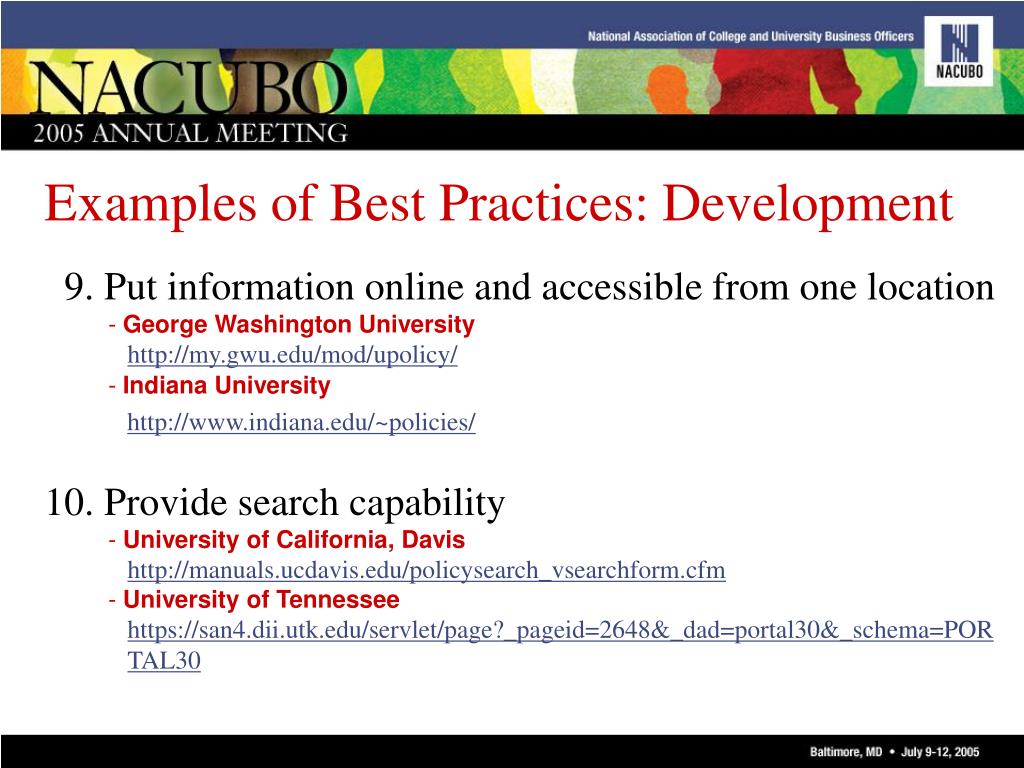Open the University of Tennessee portal link
Image resolution: width=1024 pixels, height=768 pixels.
pyautogui.click(x=560, y=645)
